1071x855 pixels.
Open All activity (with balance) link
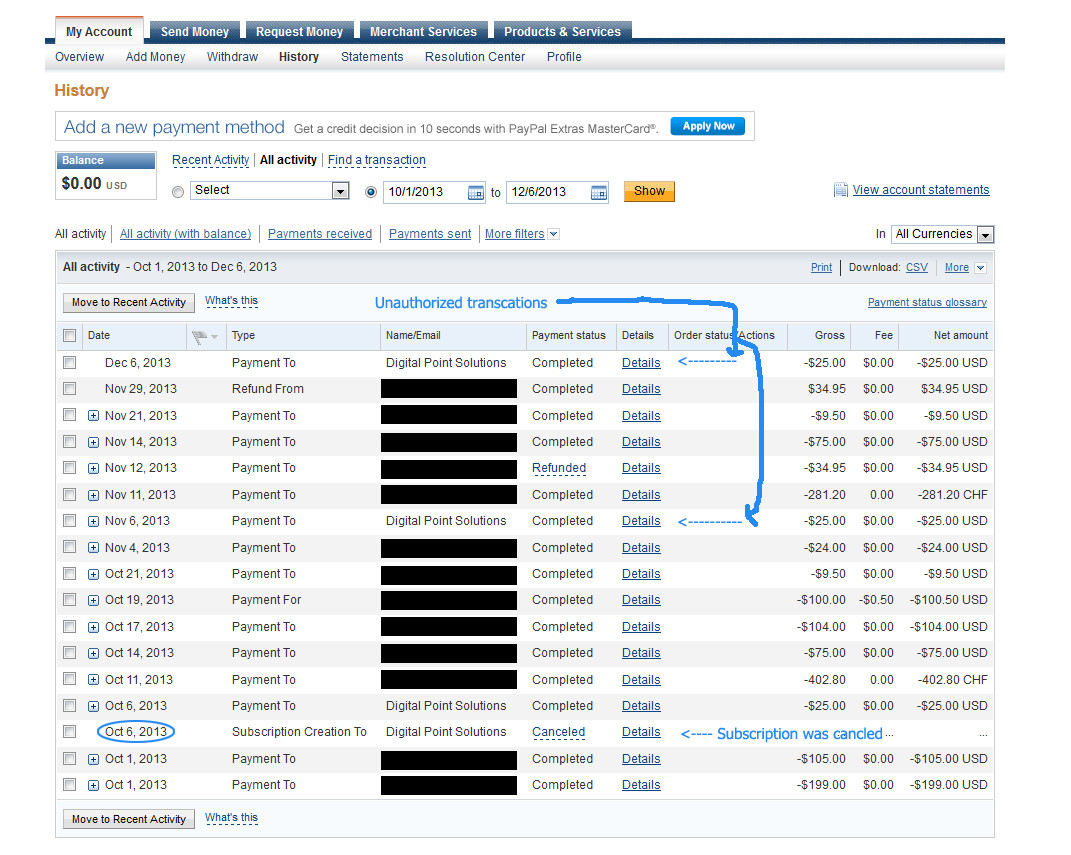pyautogui.click(x=185, y=234)
